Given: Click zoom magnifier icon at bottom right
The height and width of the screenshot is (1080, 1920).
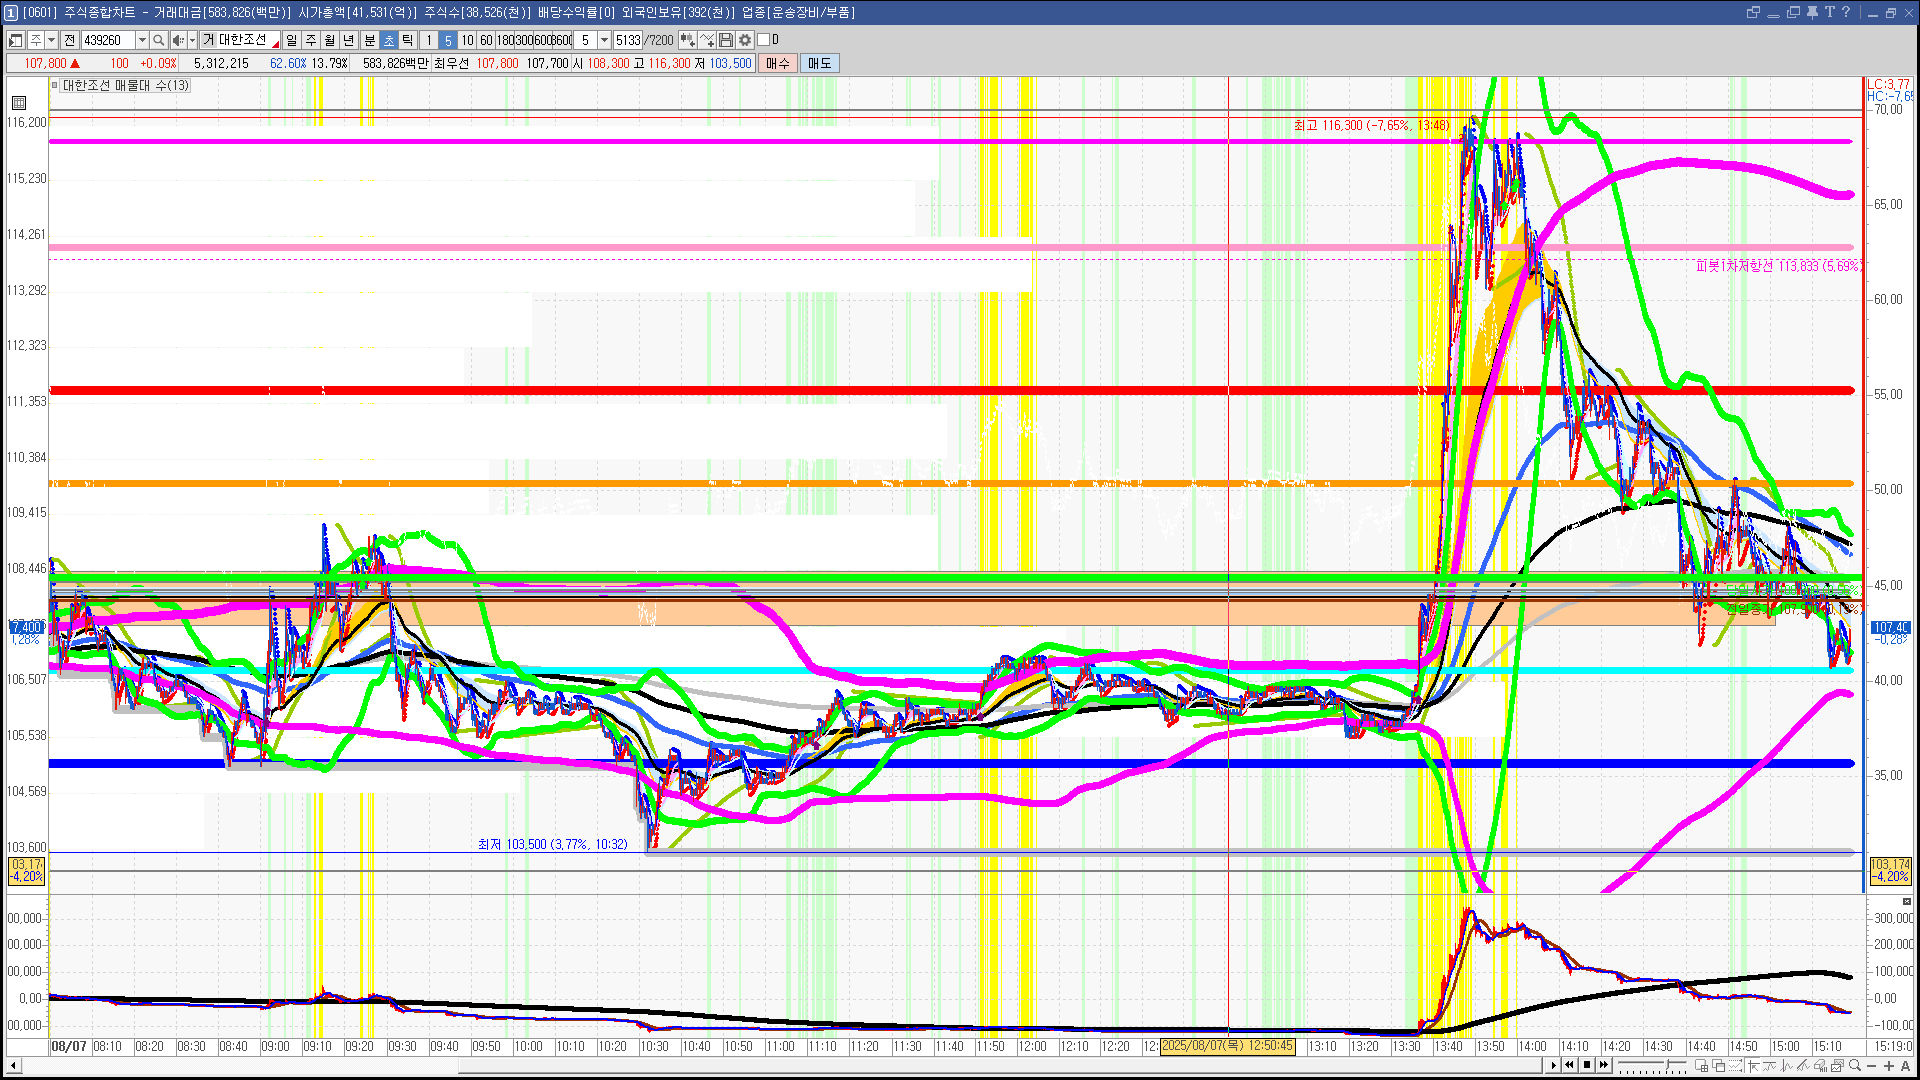Looking at the screenshot, I should point(1855,1066).
